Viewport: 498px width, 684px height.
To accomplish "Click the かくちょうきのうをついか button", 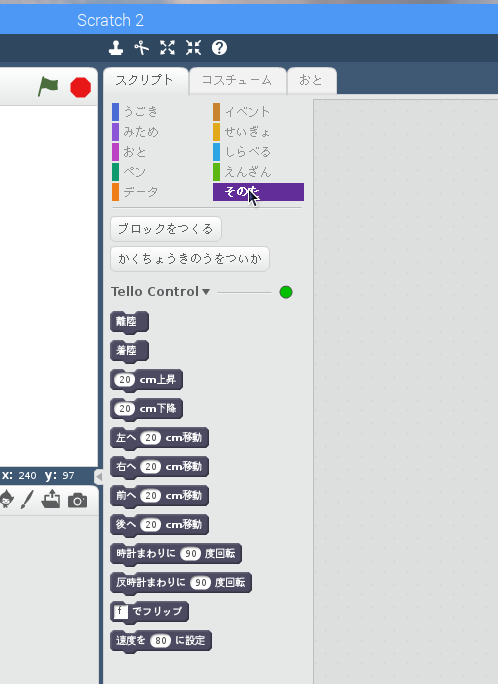I will [190, 259].
